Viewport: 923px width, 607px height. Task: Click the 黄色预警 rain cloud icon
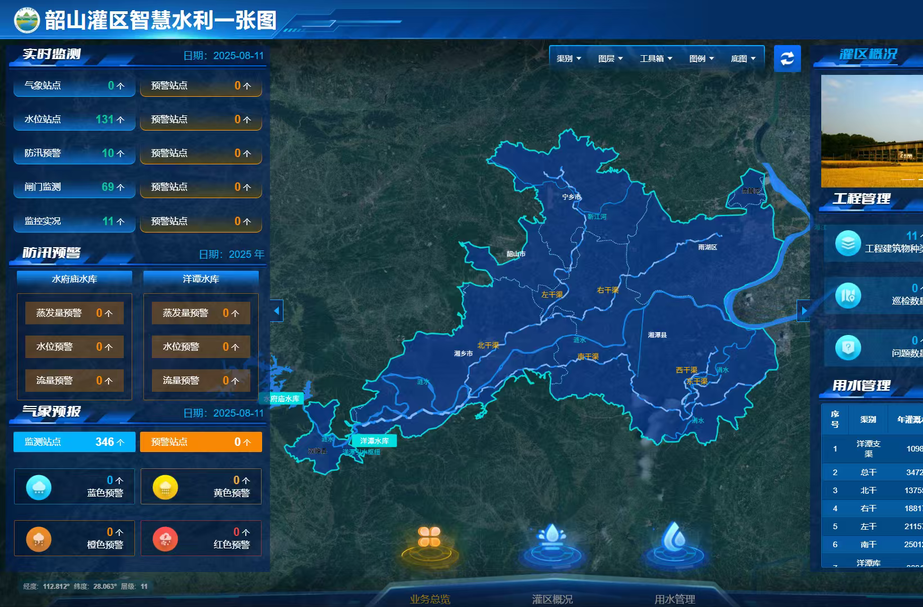(165, 487)
